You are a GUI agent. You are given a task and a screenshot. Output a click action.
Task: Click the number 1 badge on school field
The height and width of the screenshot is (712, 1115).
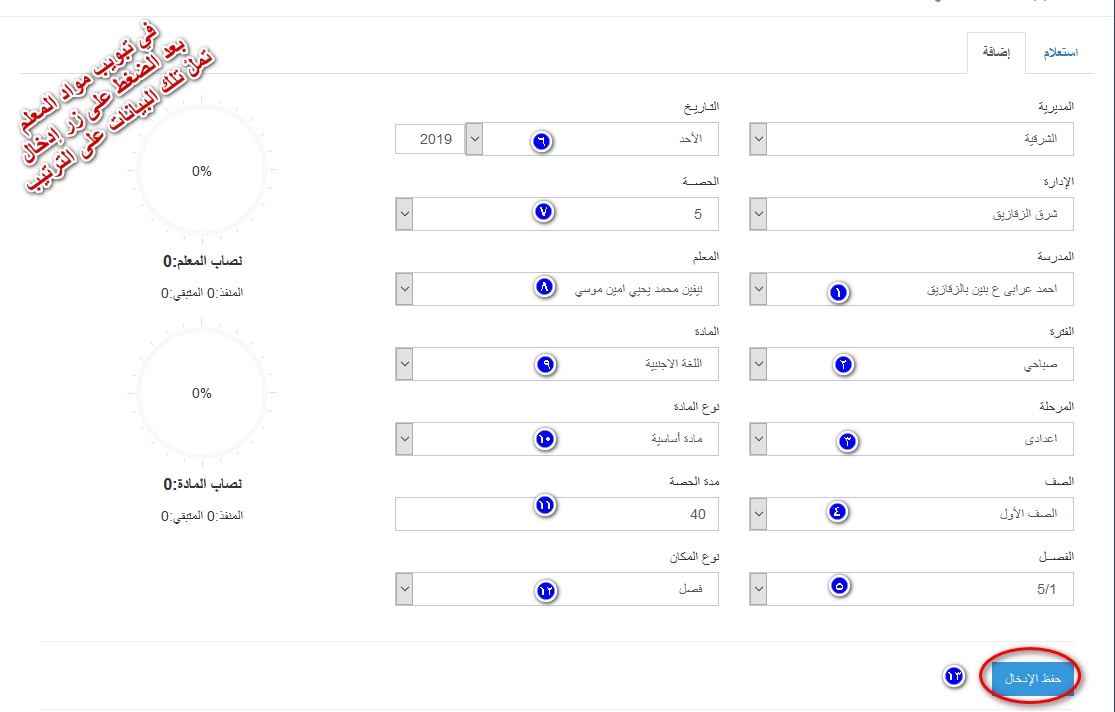pos(838,292)
